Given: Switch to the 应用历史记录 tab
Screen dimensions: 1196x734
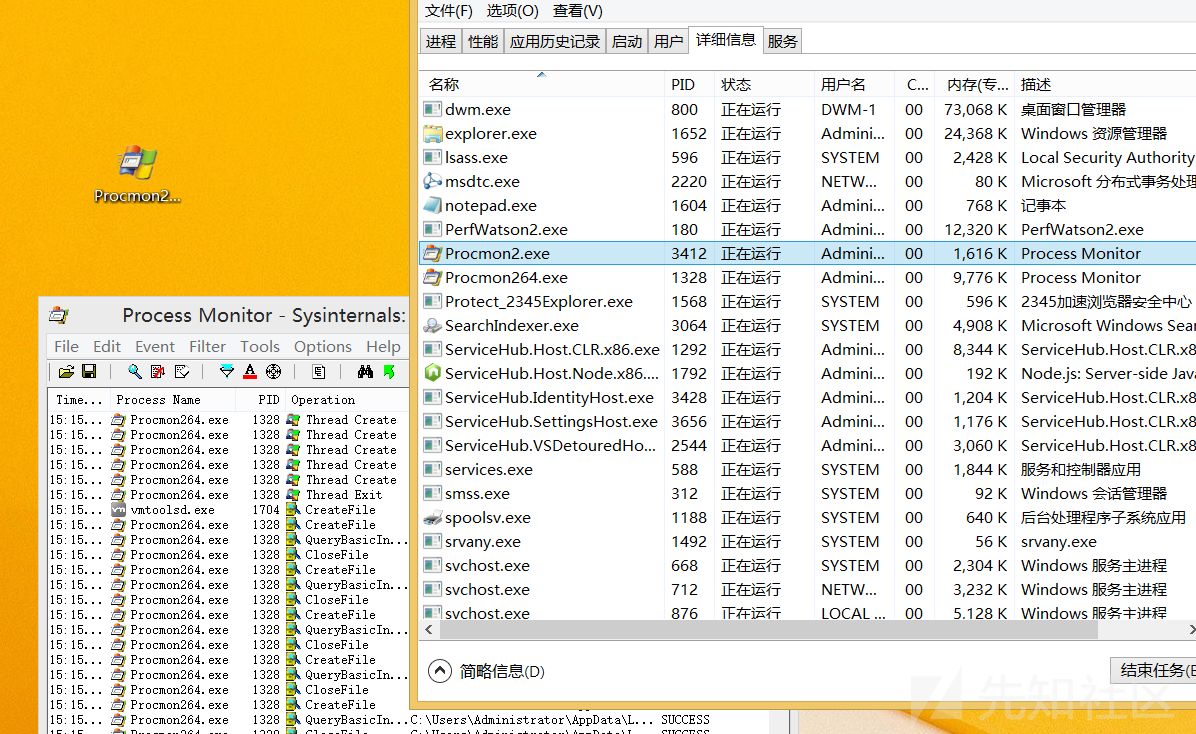Looking at the screenshot, I should (555, 41).
